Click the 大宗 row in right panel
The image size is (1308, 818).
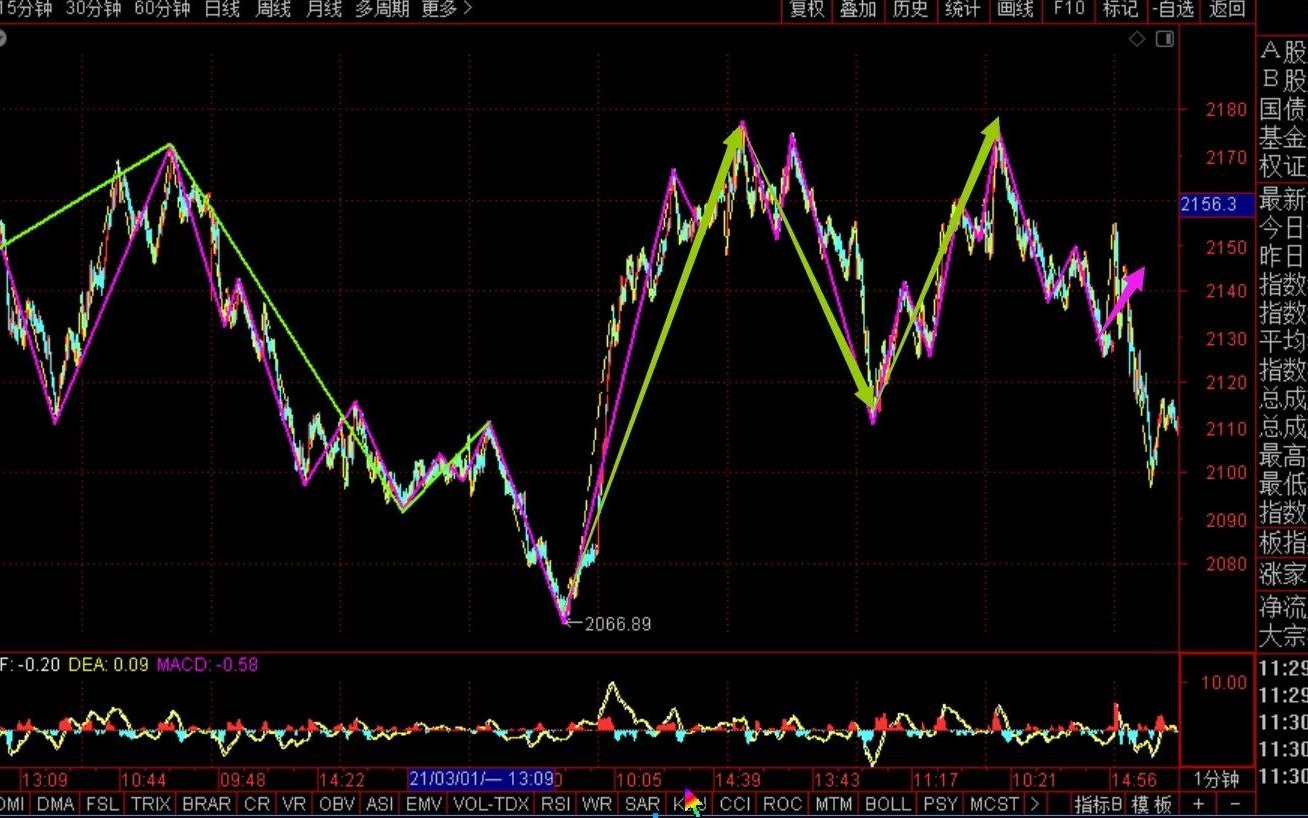1283,635
